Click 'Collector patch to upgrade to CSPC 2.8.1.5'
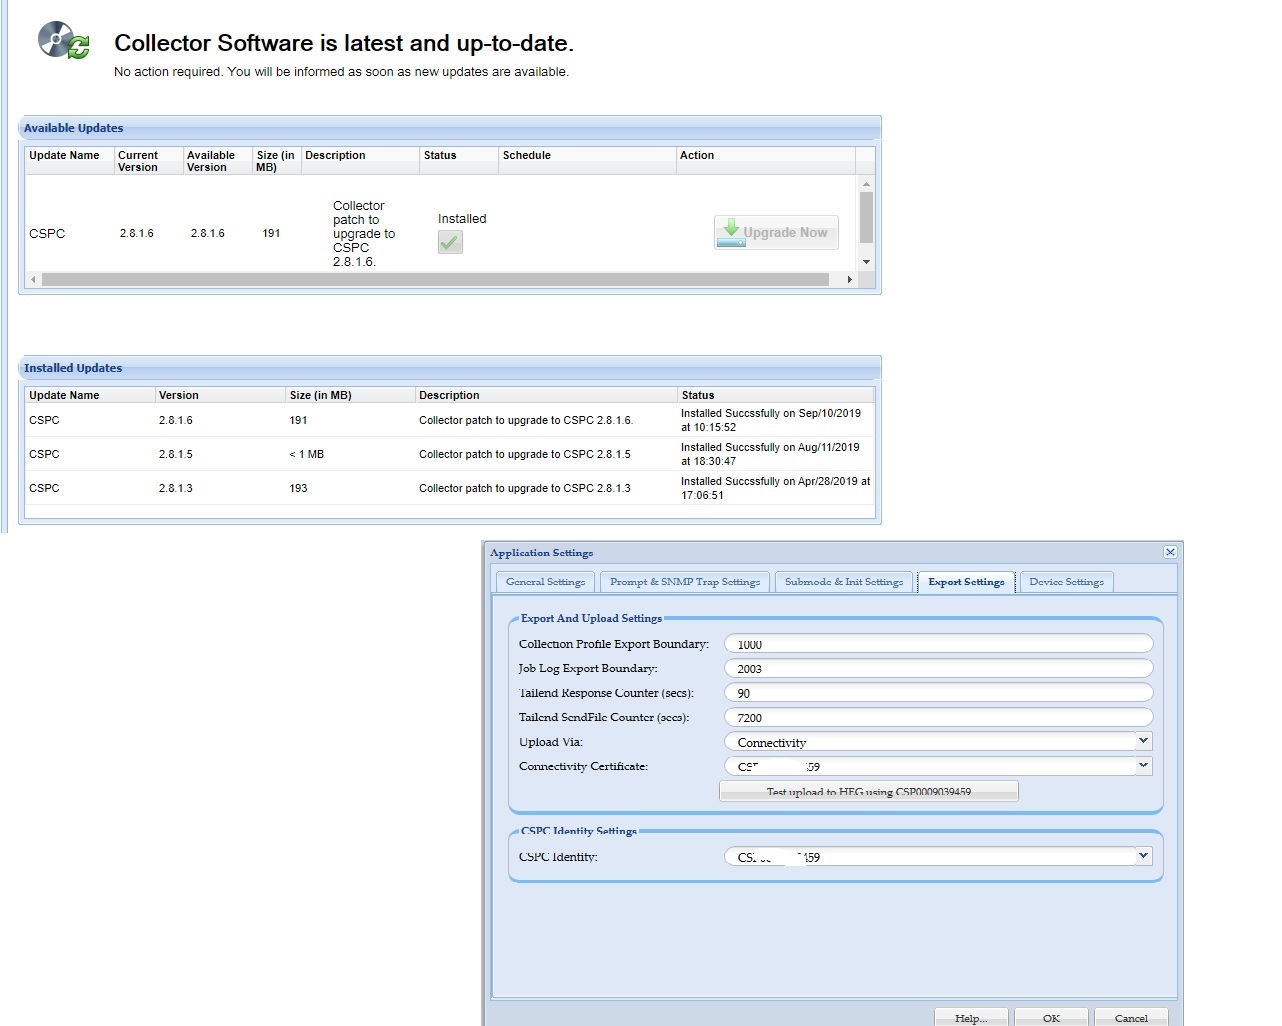 [525, 454]
